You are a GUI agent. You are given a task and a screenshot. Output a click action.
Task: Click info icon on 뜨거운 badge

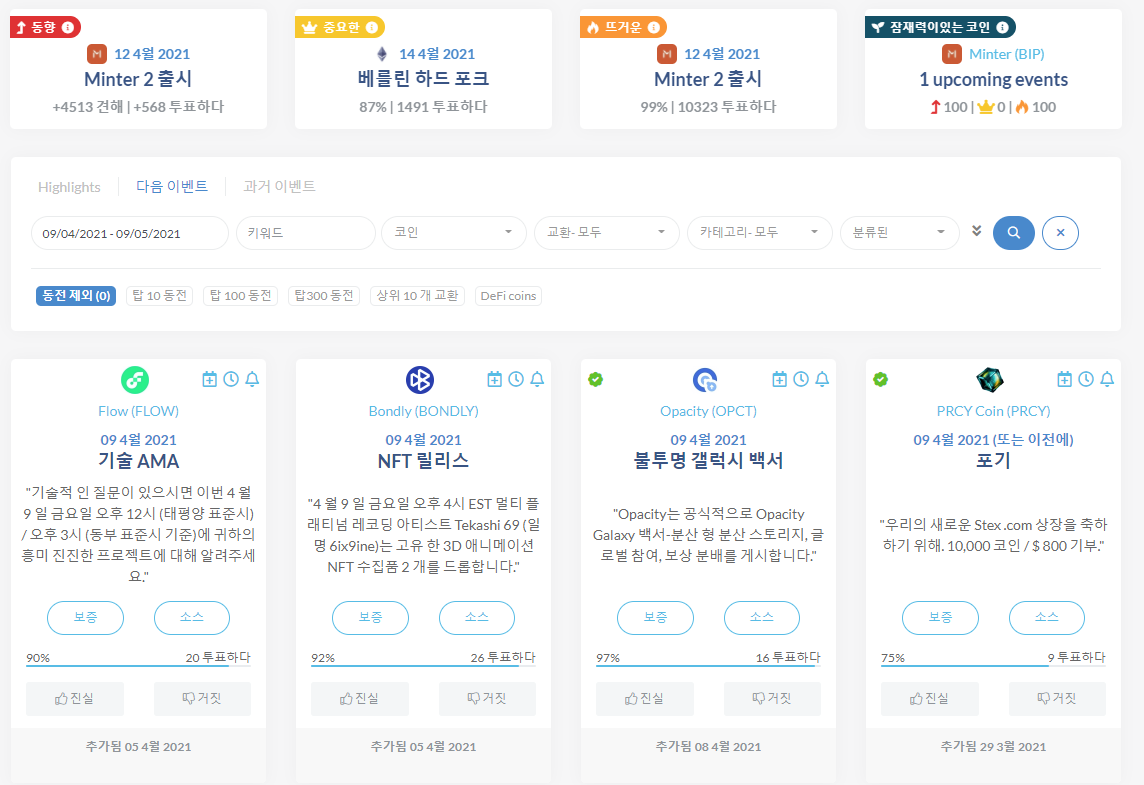[x=654, y=28]
